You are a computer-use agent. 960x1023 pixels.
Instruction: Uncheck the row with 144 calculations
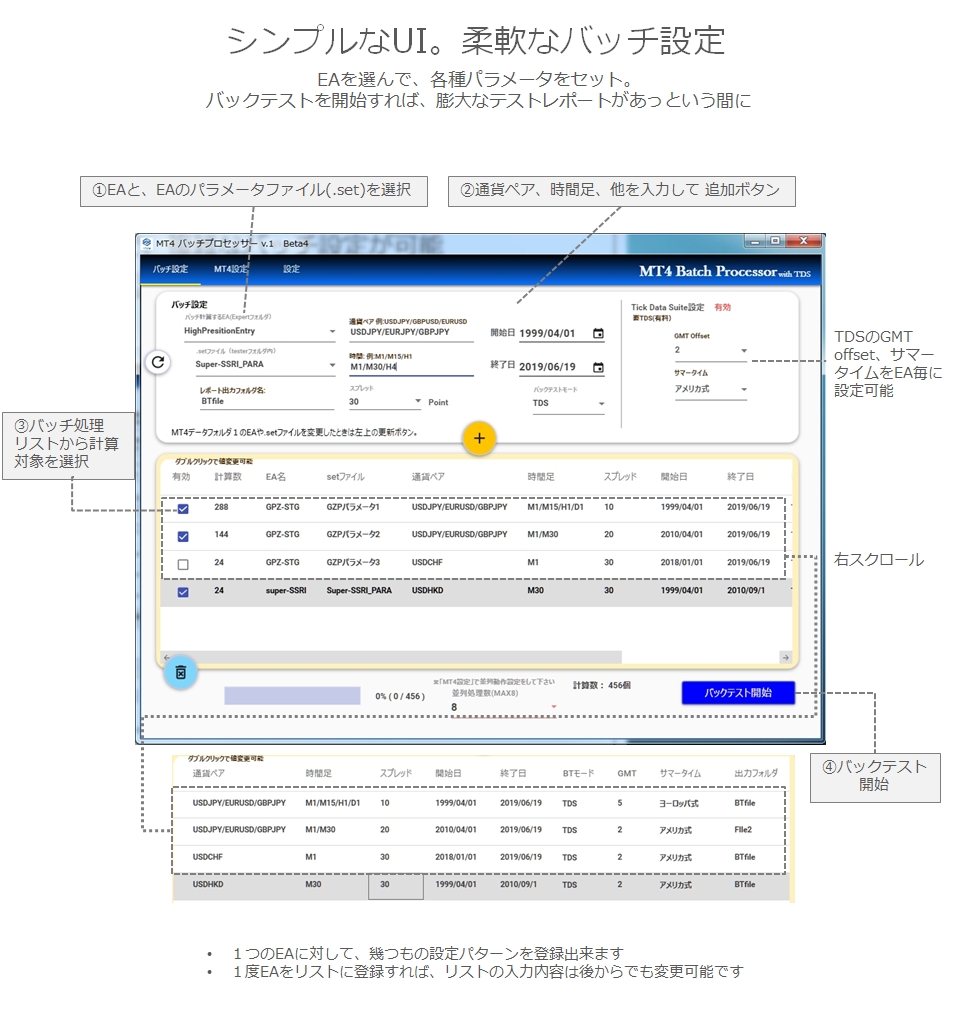coord(183,536)
